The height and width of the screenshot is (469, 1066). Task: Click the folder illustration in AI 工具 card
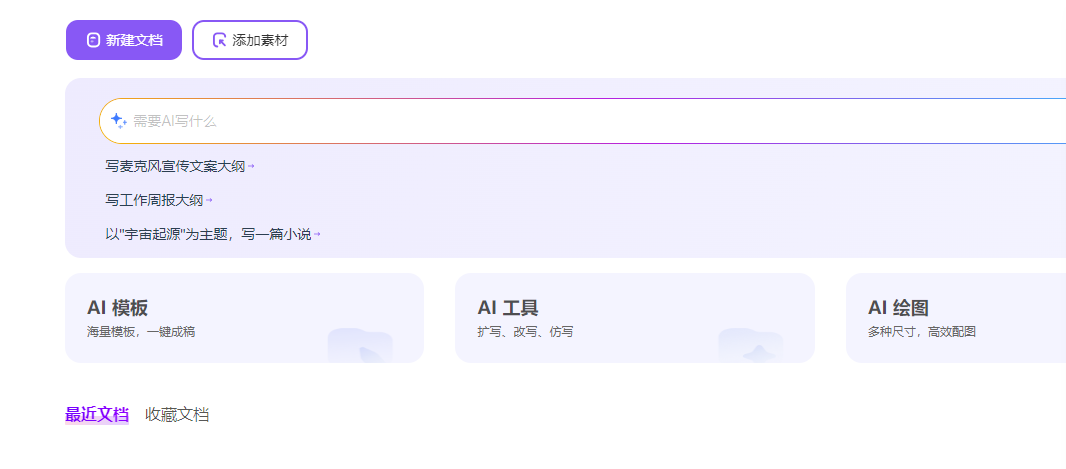tap(751, 345)
